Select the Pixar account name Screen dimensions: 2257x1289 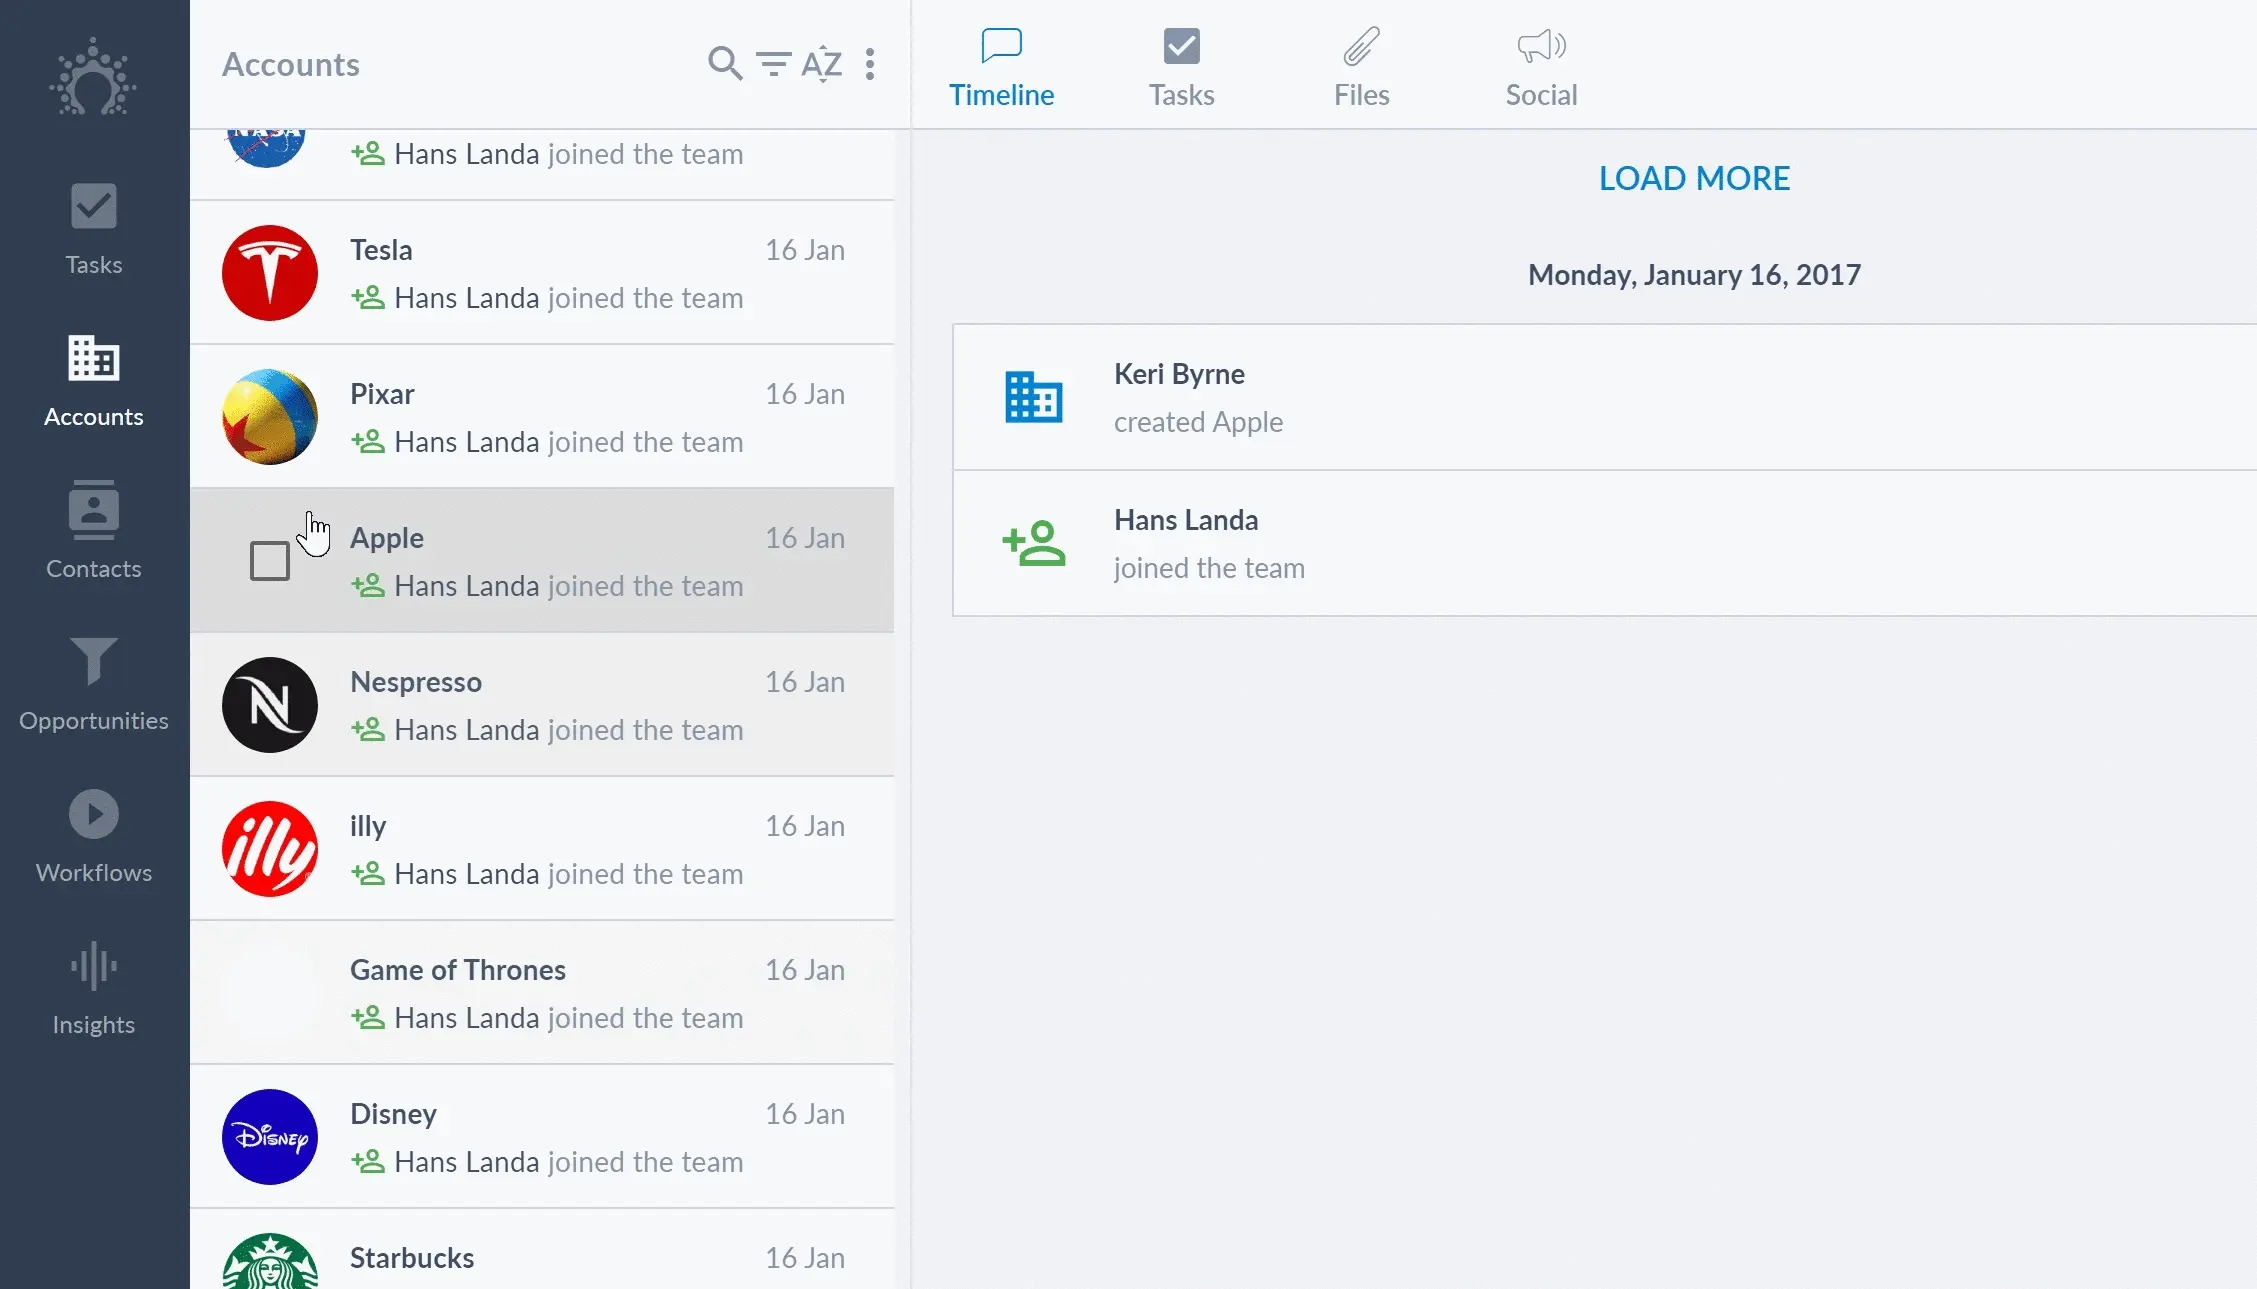[x=382, y=394]
